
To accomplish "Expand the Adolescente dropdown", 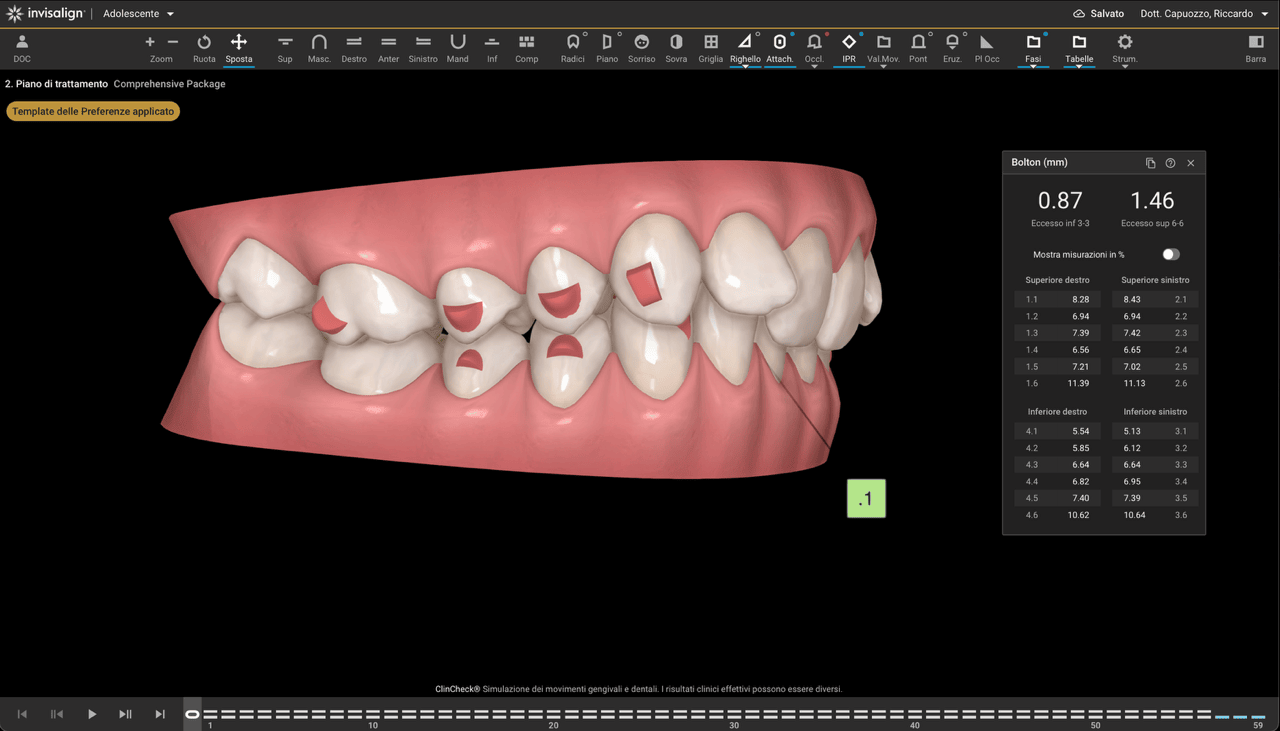I will pos(139,14).
